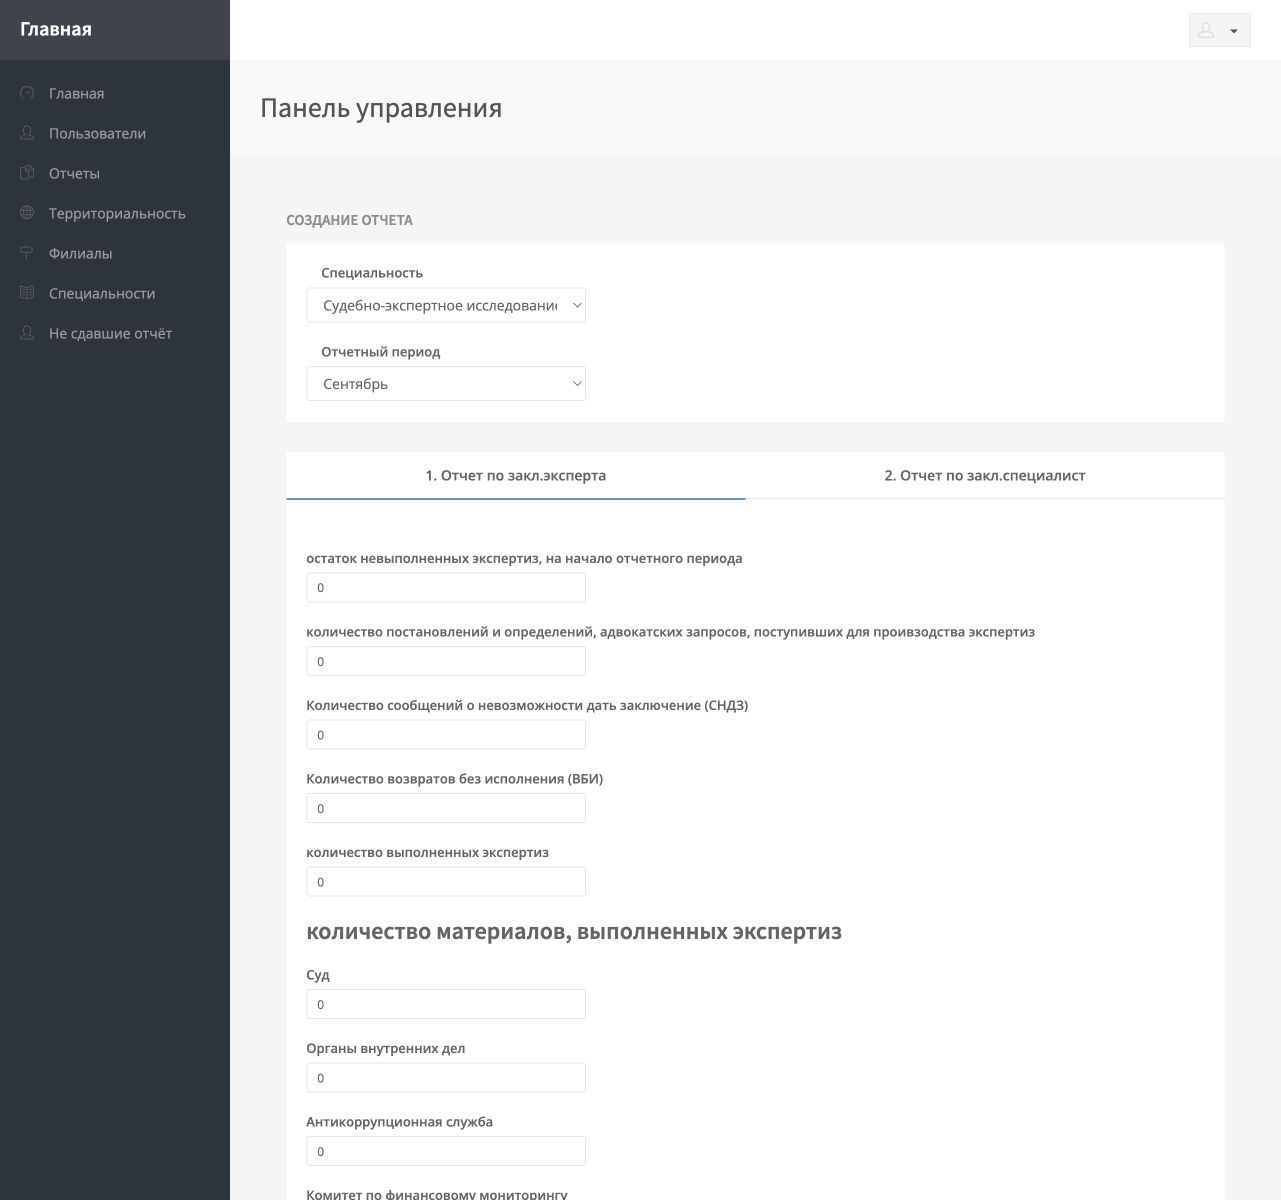Click the количество материалов, выполненных экспертиз heading

(x=574, y=932)
